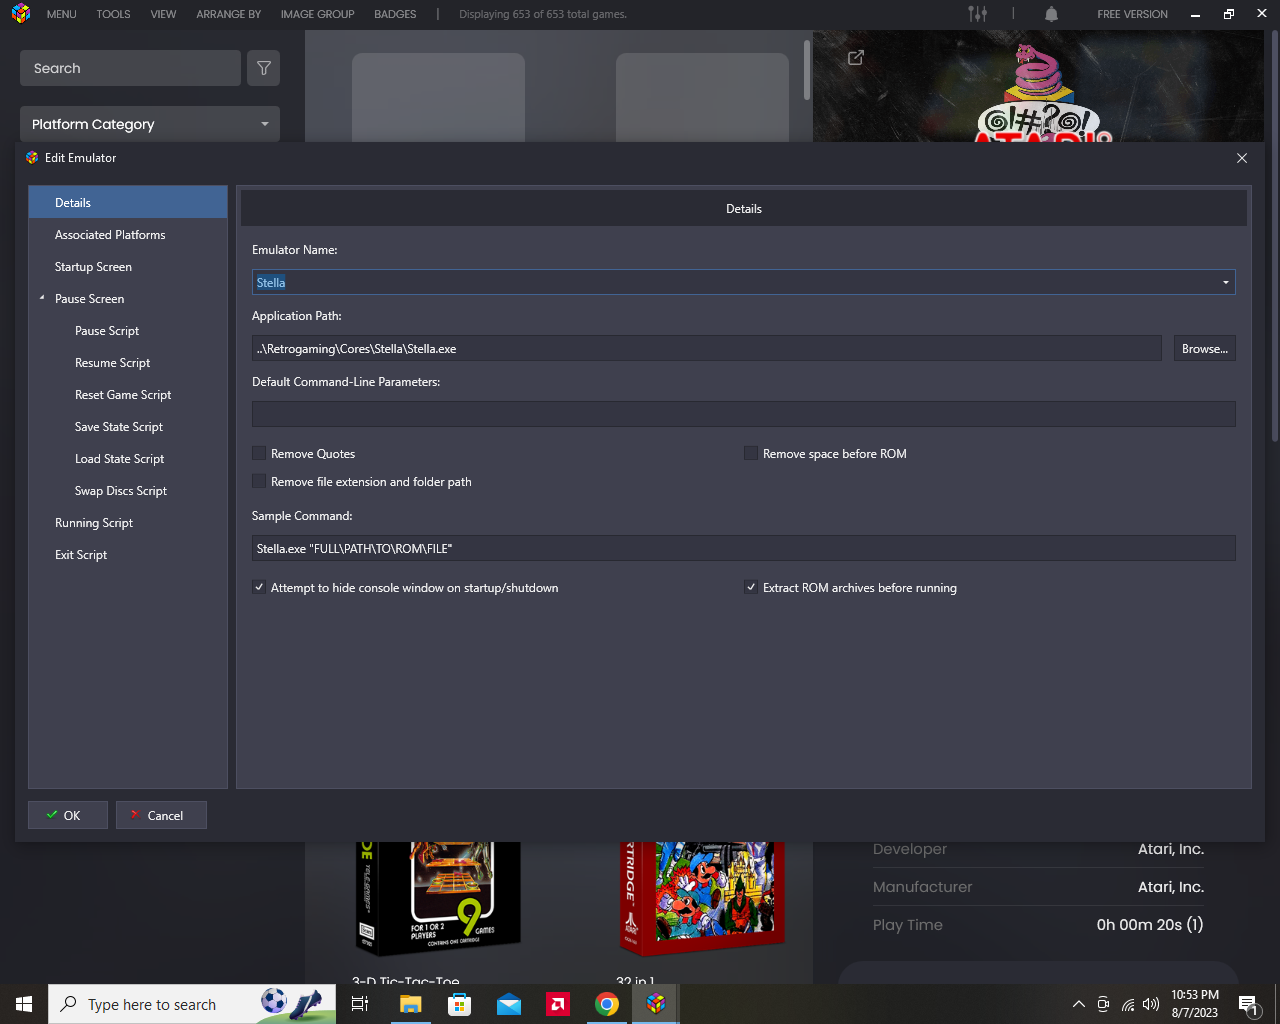Click the pop-out details icon
The width and height of the screenshot is (1280, 1024).
coord(856,58)
